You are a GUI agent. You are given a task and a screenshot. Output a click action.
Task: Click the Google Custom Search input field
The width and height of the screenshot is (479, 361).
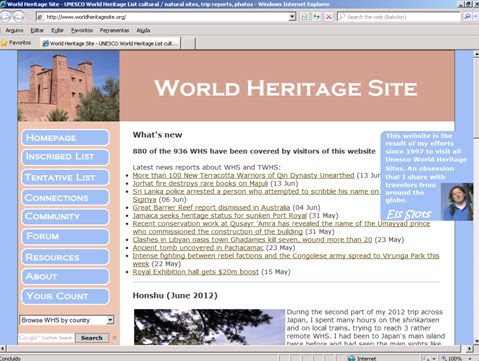pos(46,338)
